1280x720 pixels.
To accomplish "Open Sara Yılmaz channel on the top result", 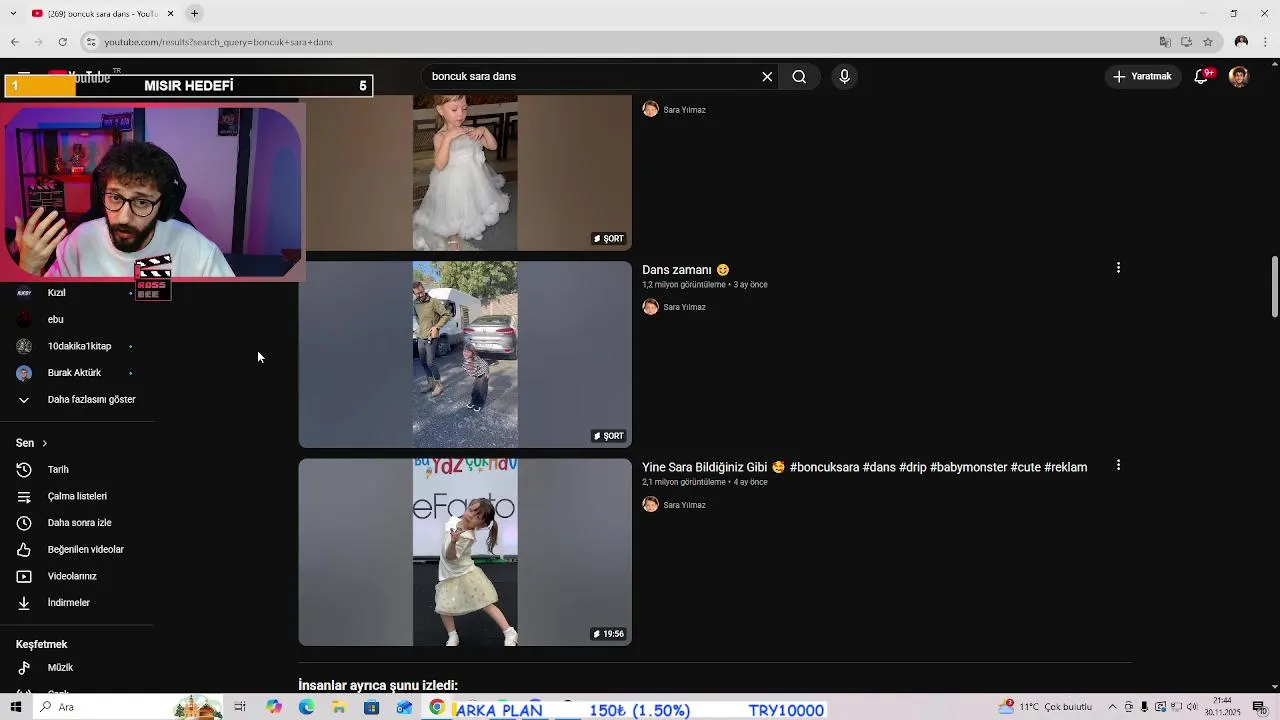I will coord(684,110).
